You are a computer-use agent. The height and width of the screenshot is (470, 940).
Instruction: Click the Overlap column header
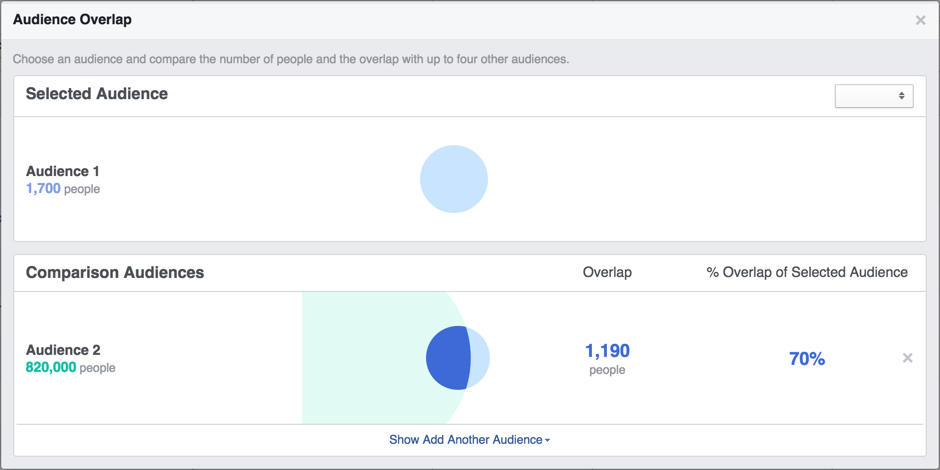tap(607, 272)
